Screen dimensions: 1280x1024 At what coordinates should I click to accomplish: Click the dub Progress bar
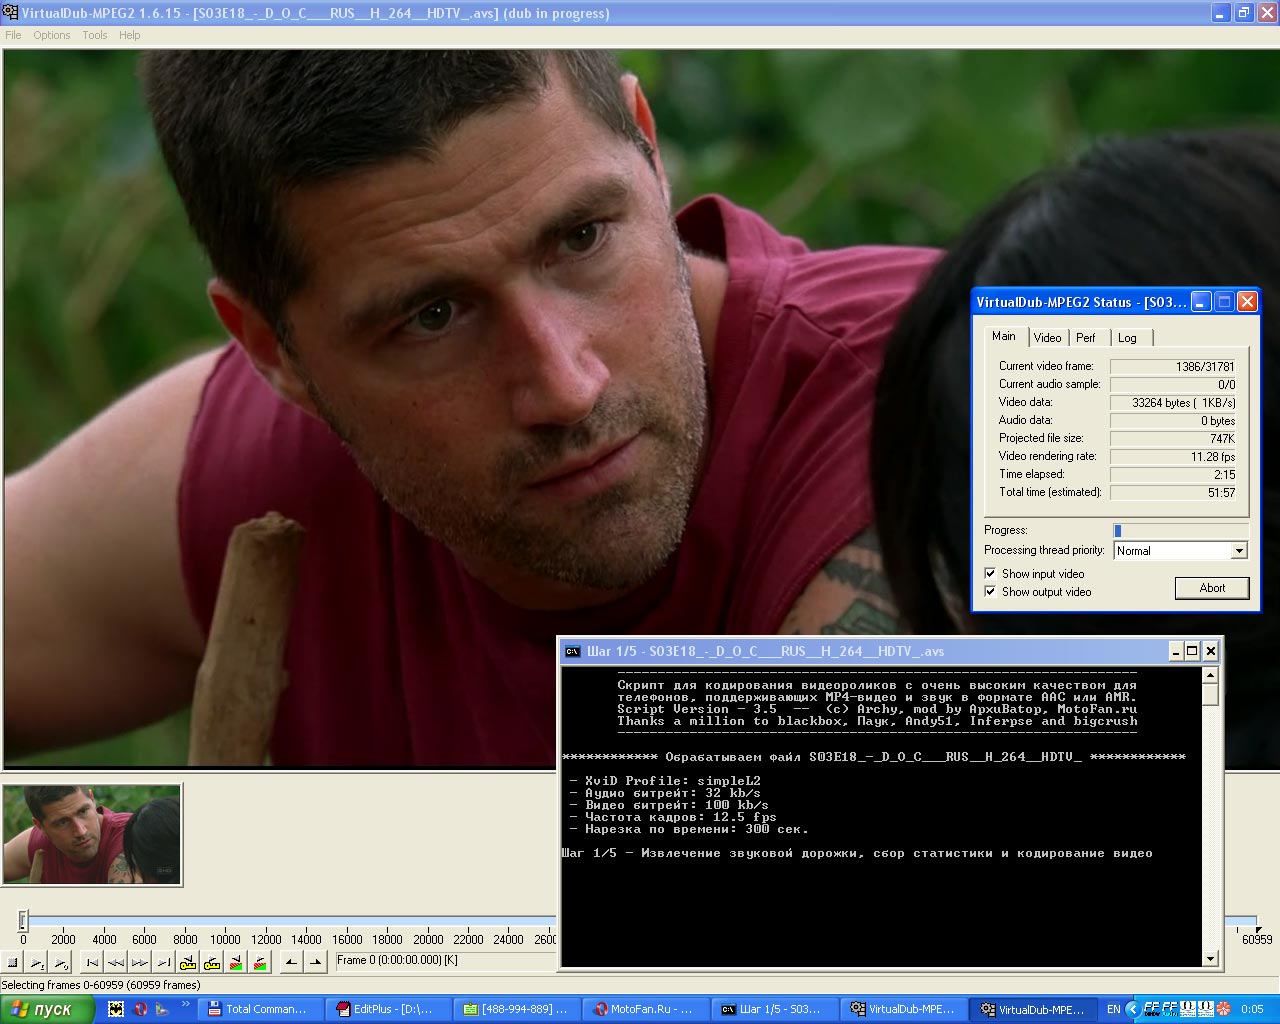[1181, 531]
